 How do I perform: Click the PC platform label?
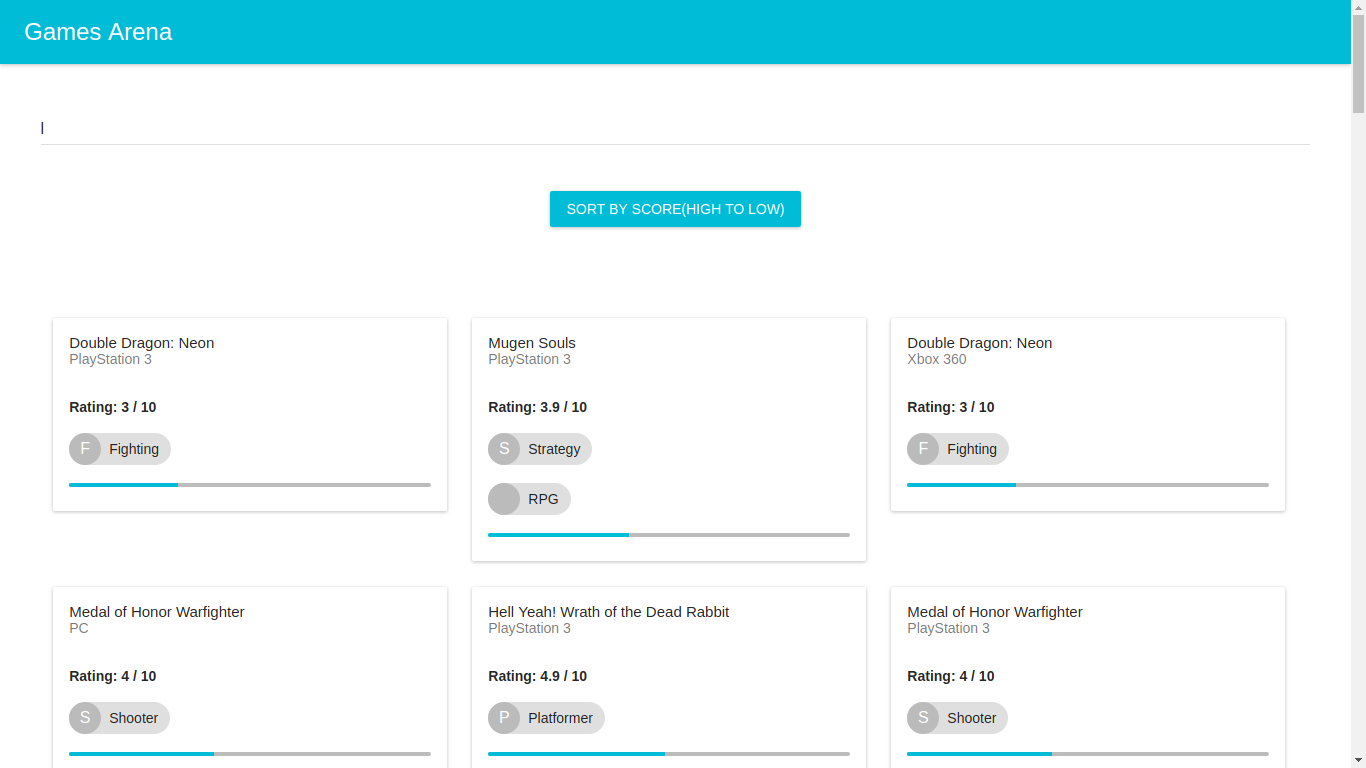pos(79,628)
